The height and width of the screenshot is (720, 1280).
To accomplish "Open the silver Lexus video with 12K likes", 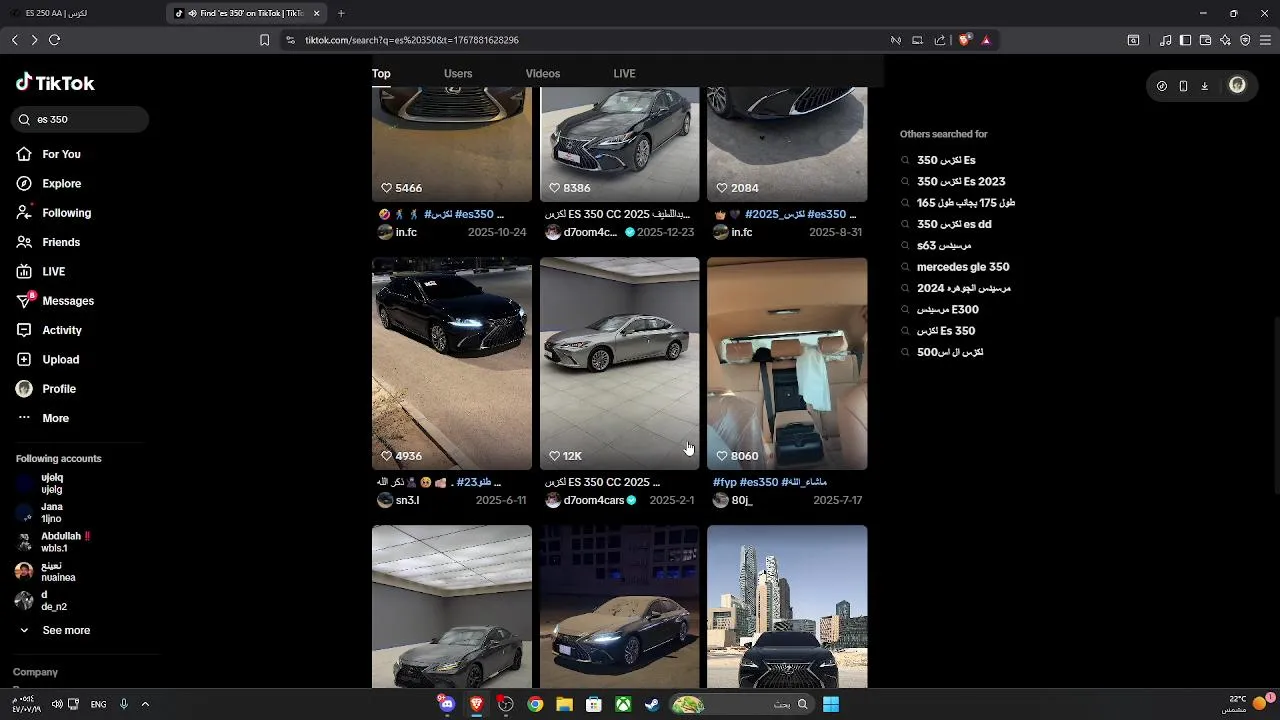I will click(x=620, y=364).
